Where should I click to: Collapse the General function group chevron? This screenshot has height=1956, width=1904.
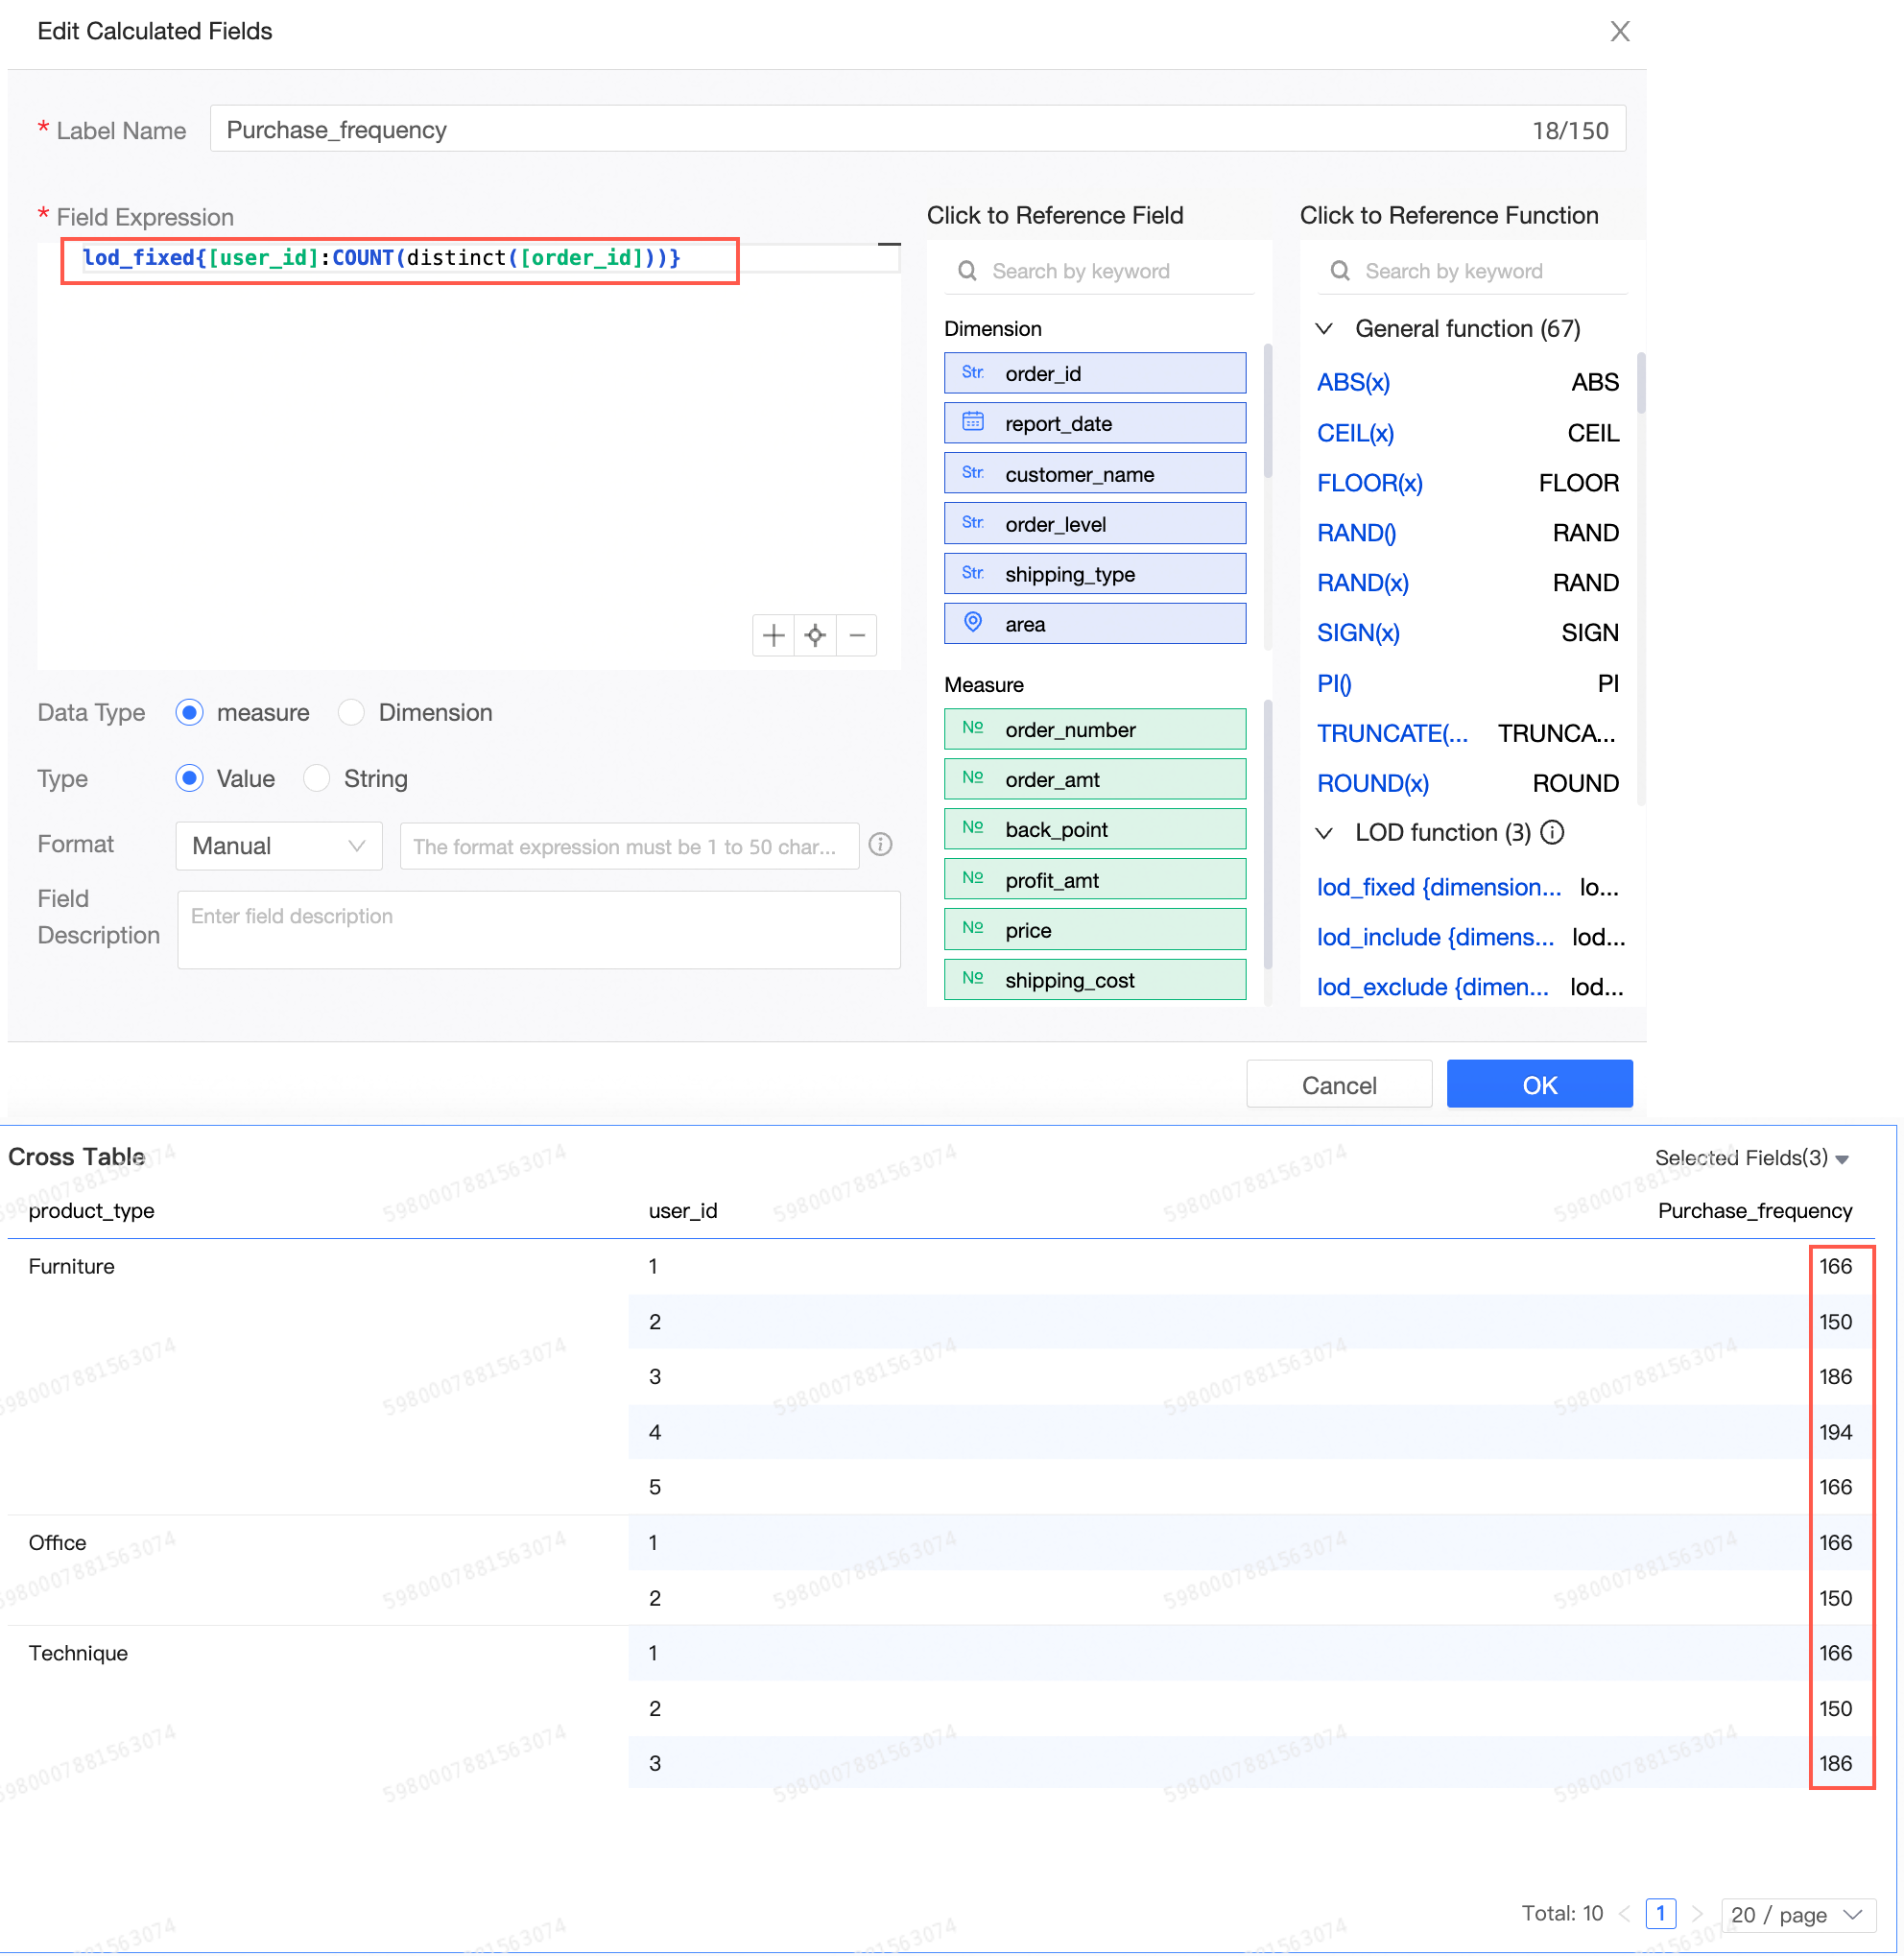(1324, 329)
